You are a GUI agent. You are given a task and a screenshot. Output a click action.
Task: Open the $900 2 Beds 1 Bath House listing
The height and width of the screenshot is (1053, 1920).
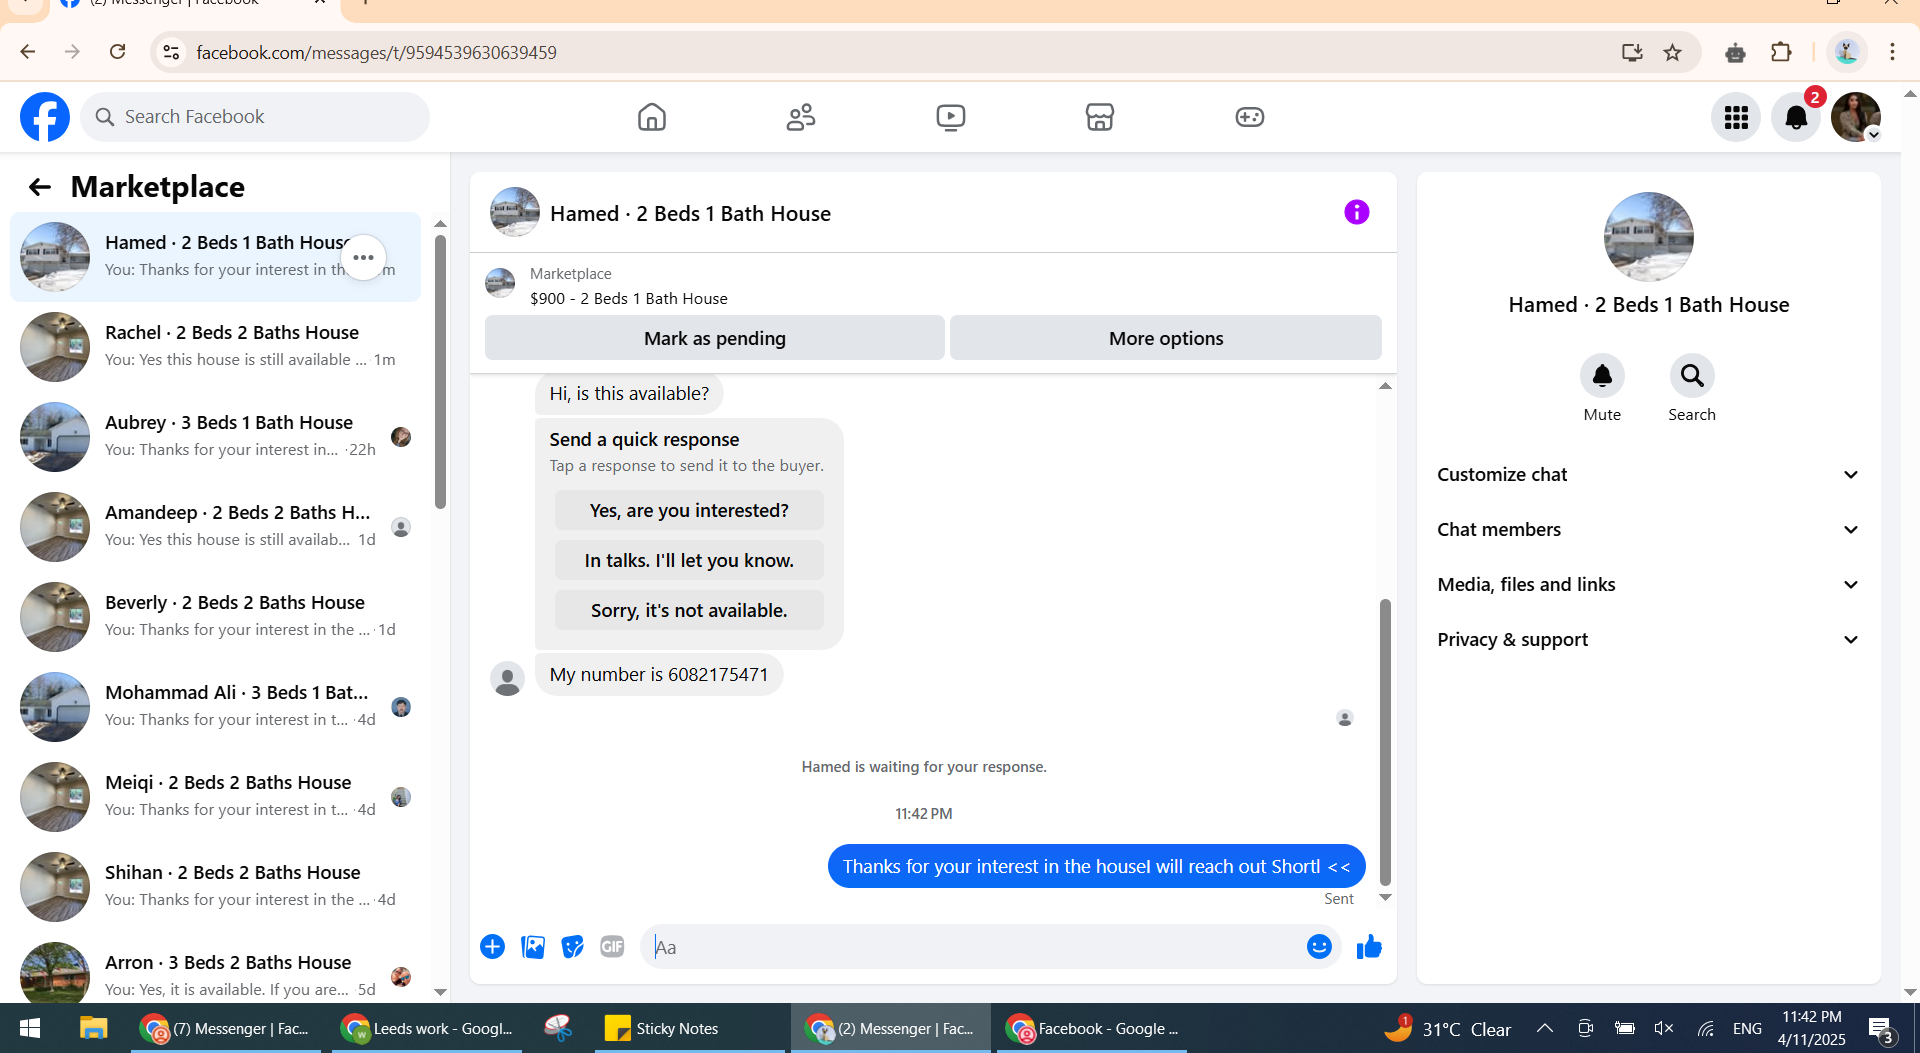(629, 299)
